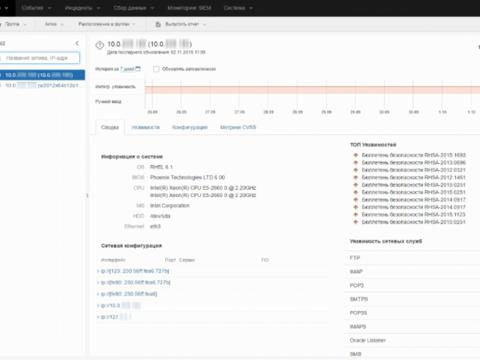Image resolution: width=480 pixels, height=360 pixels.
Task: Open the События menu
Action: click(x=36, y=8)
